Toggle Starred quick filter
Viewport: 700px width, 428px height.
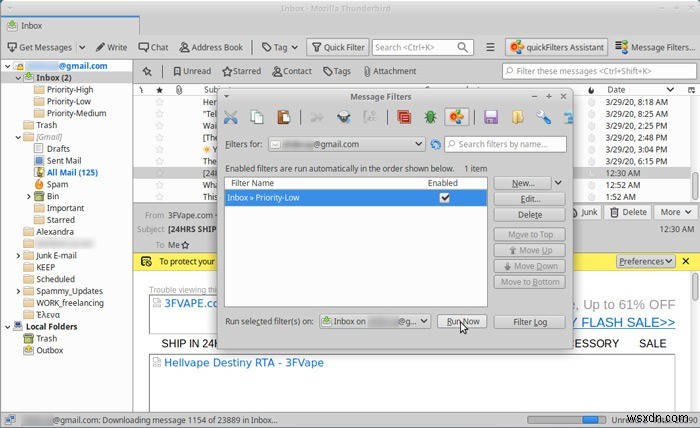tap(242, 71)
